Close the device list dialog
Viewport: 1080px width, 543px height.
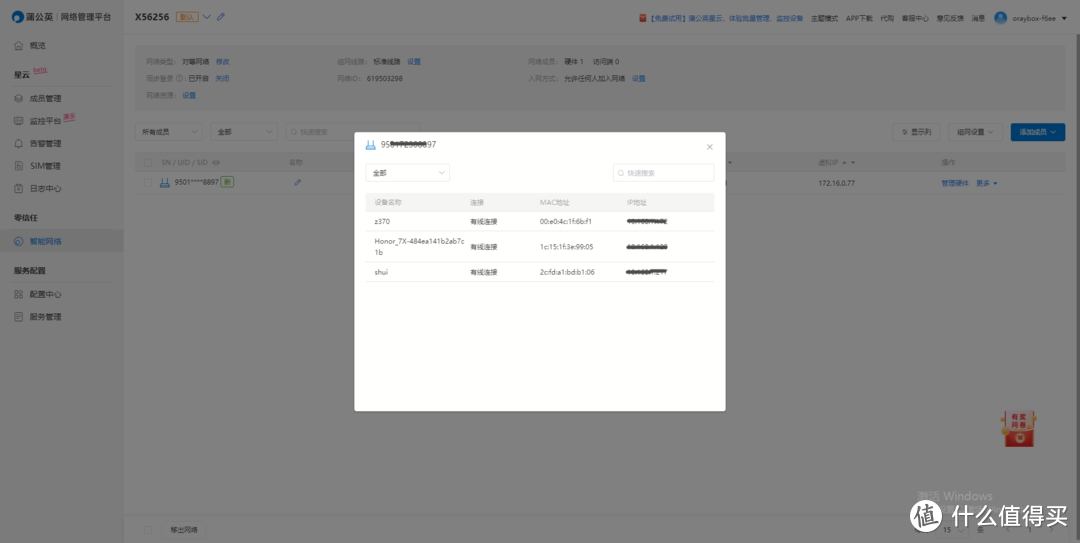710,147
